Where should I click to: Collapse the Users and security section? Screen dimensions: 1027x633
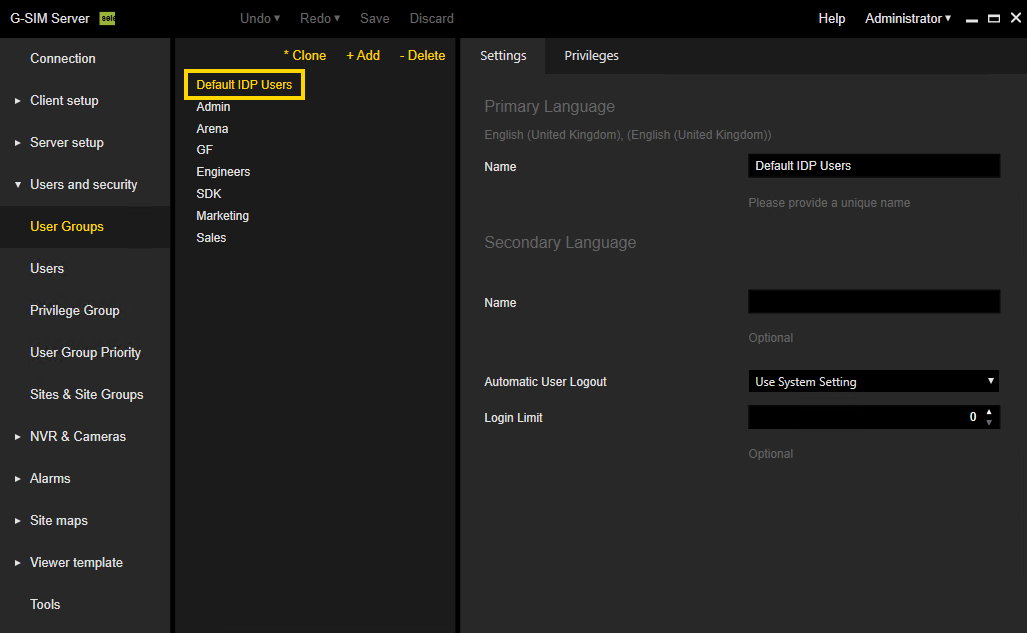(18, 185)
